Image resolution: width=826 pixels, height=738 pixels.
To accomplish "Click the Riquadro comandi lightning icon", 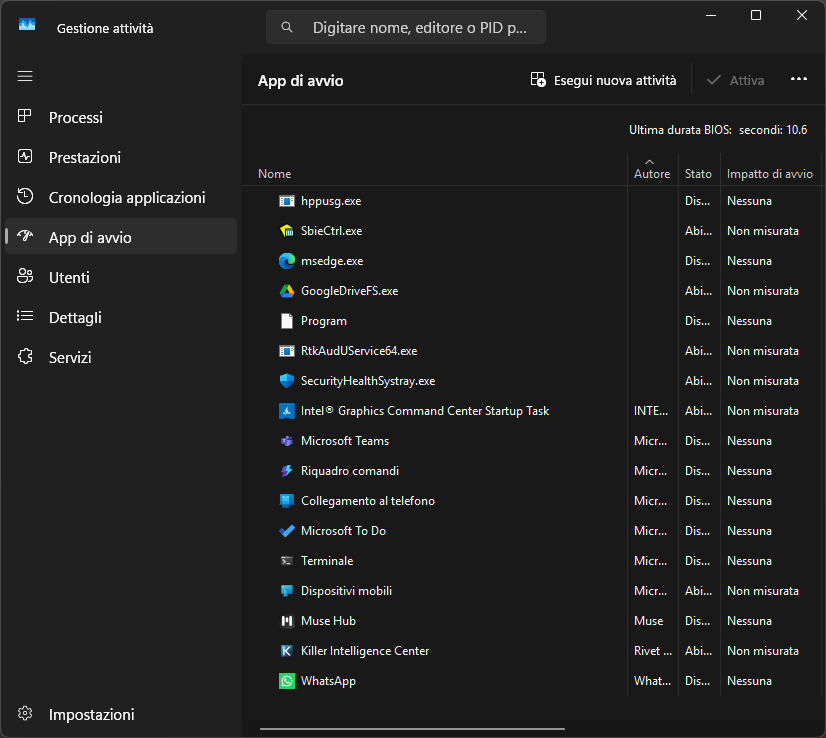I will pyautogui.click(x=287, y=471).
